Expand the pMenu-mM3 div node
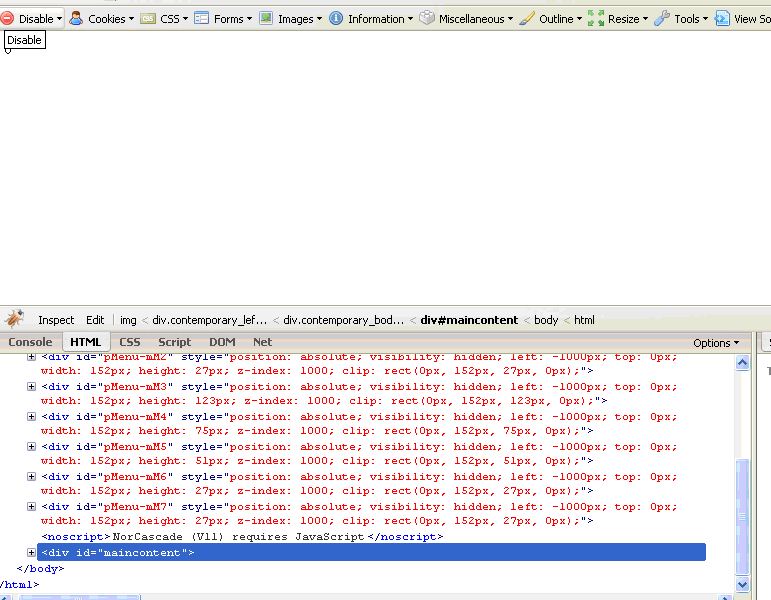This screenshot has height=600, width=771. [x=31, y=386]
